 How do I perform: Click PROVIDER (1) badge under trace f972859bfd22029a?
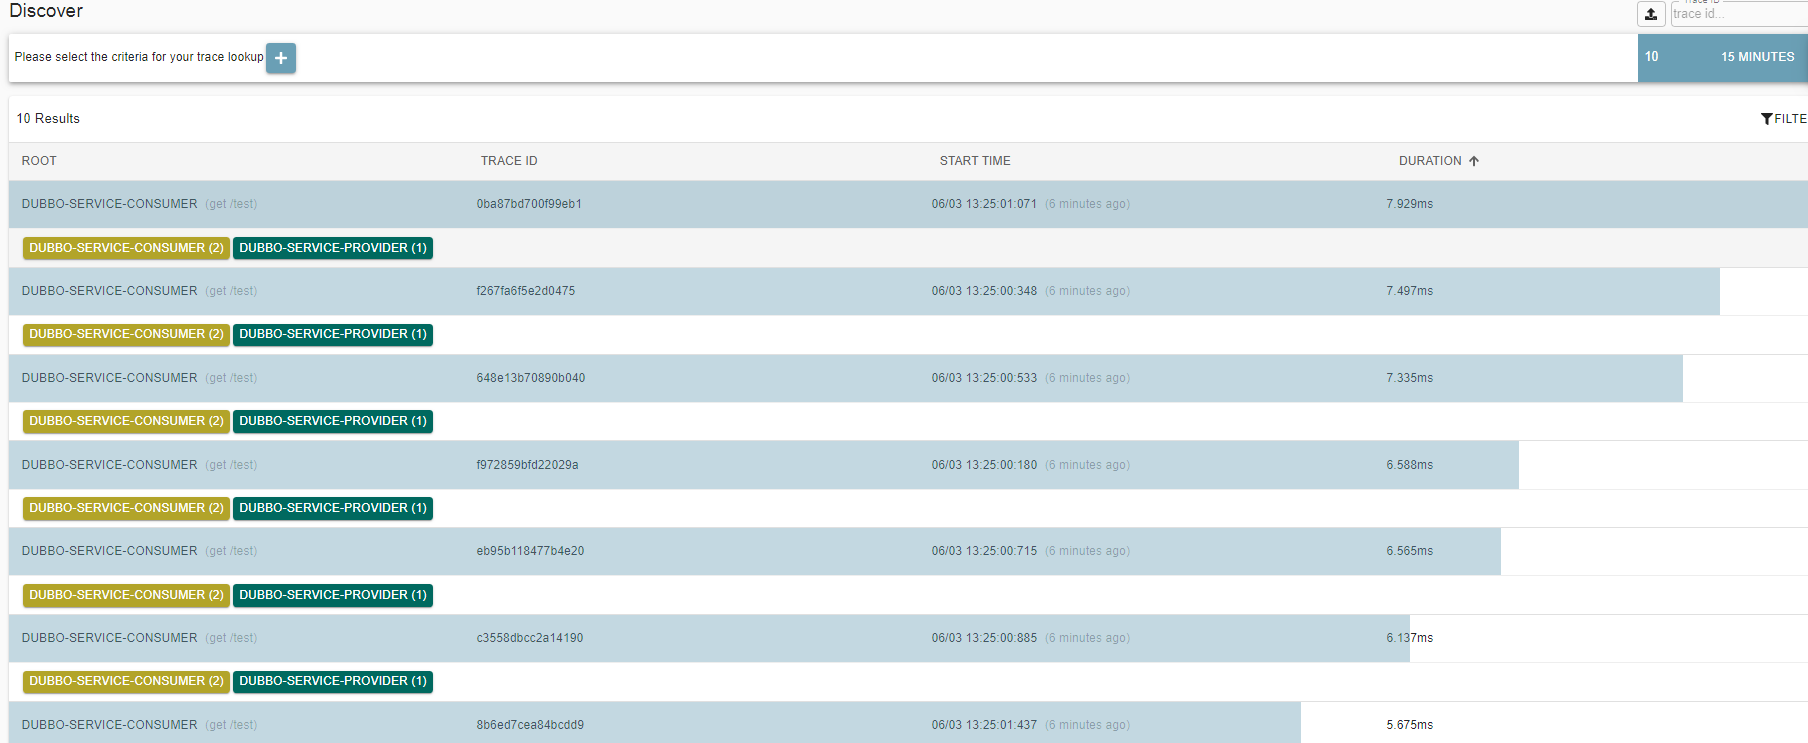(333, 508)
